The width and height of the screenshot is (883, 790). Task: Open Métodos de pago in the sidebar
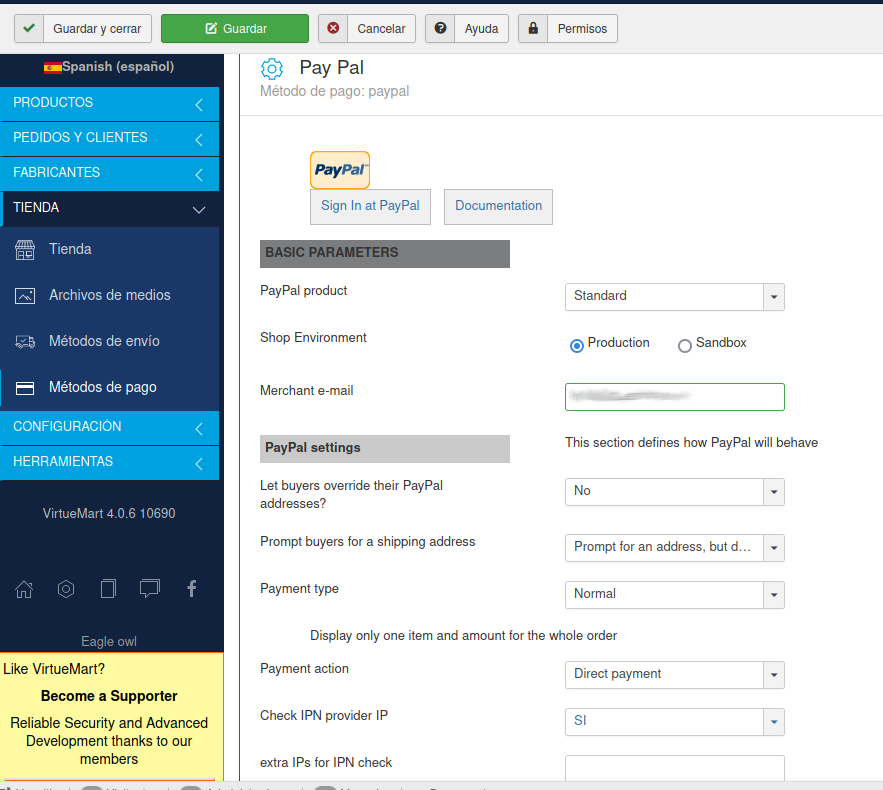(109, 388)
